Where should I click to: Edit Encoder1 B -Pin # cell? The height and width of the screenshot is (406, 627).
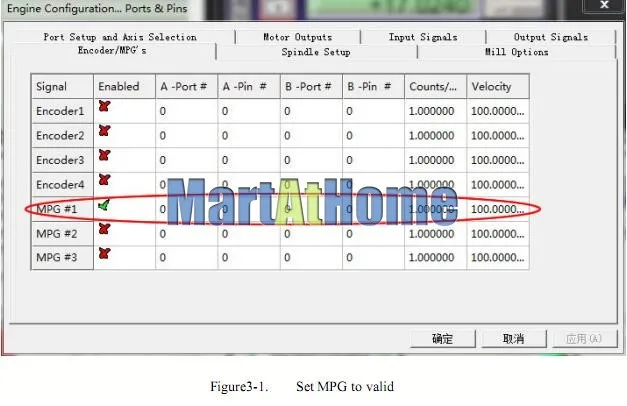click(x=373, y=111)
